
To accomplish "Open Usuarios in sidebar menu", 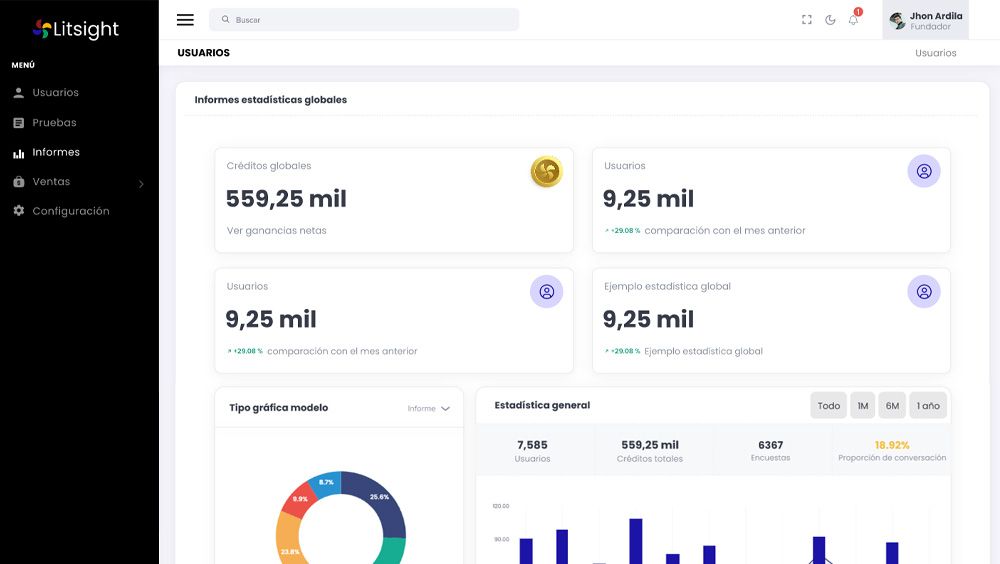I will 55,93.
